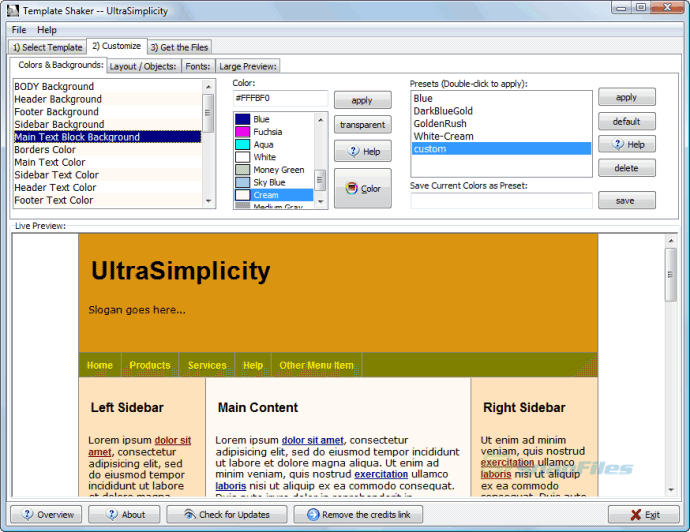Click the default presets button
This screenshot has width=690, height=532.
[627, 121]
